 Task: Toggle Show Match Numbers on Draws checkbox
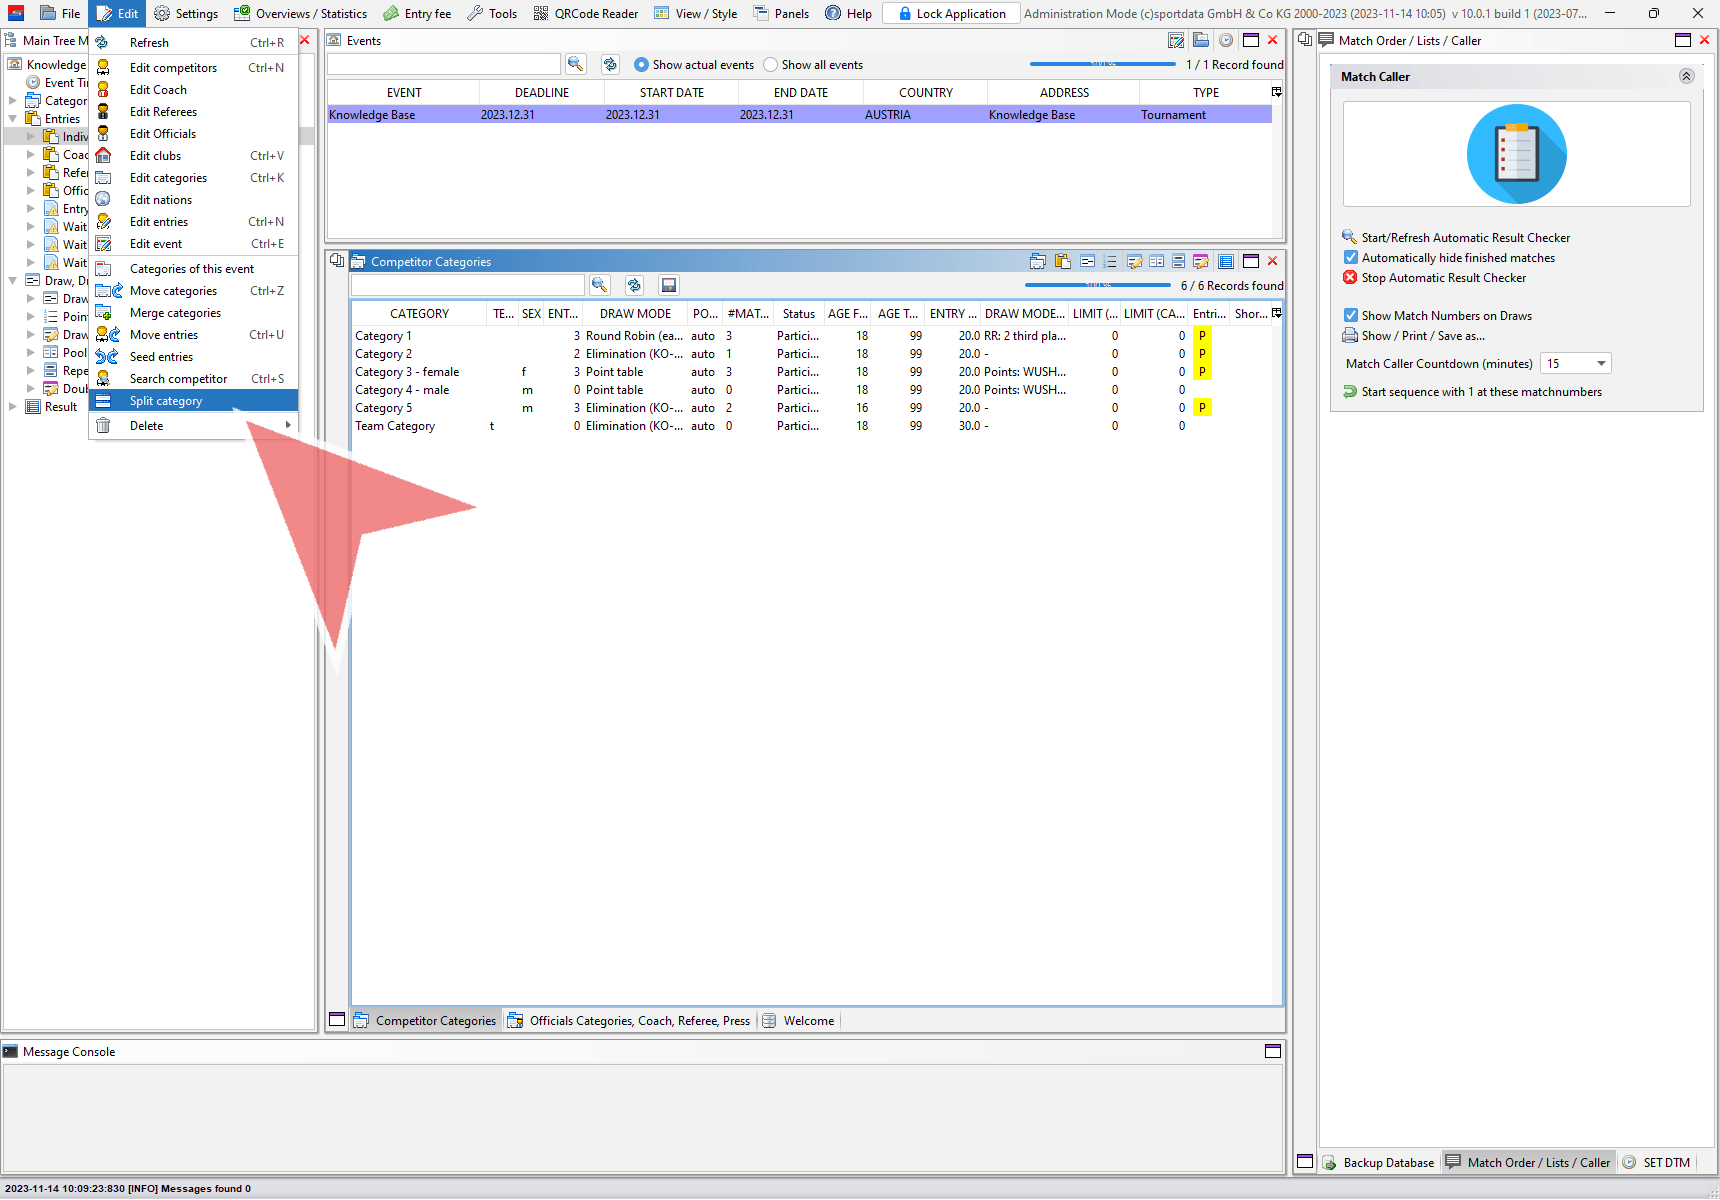1351,316
